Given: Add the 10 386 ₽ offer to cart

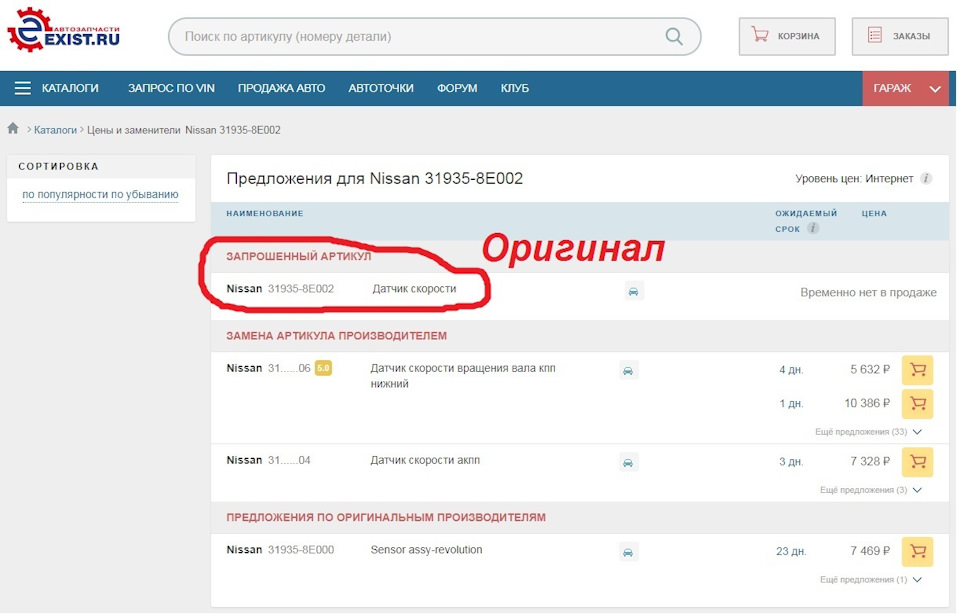Looking at the screenshot, I should (x=917, y=403).
